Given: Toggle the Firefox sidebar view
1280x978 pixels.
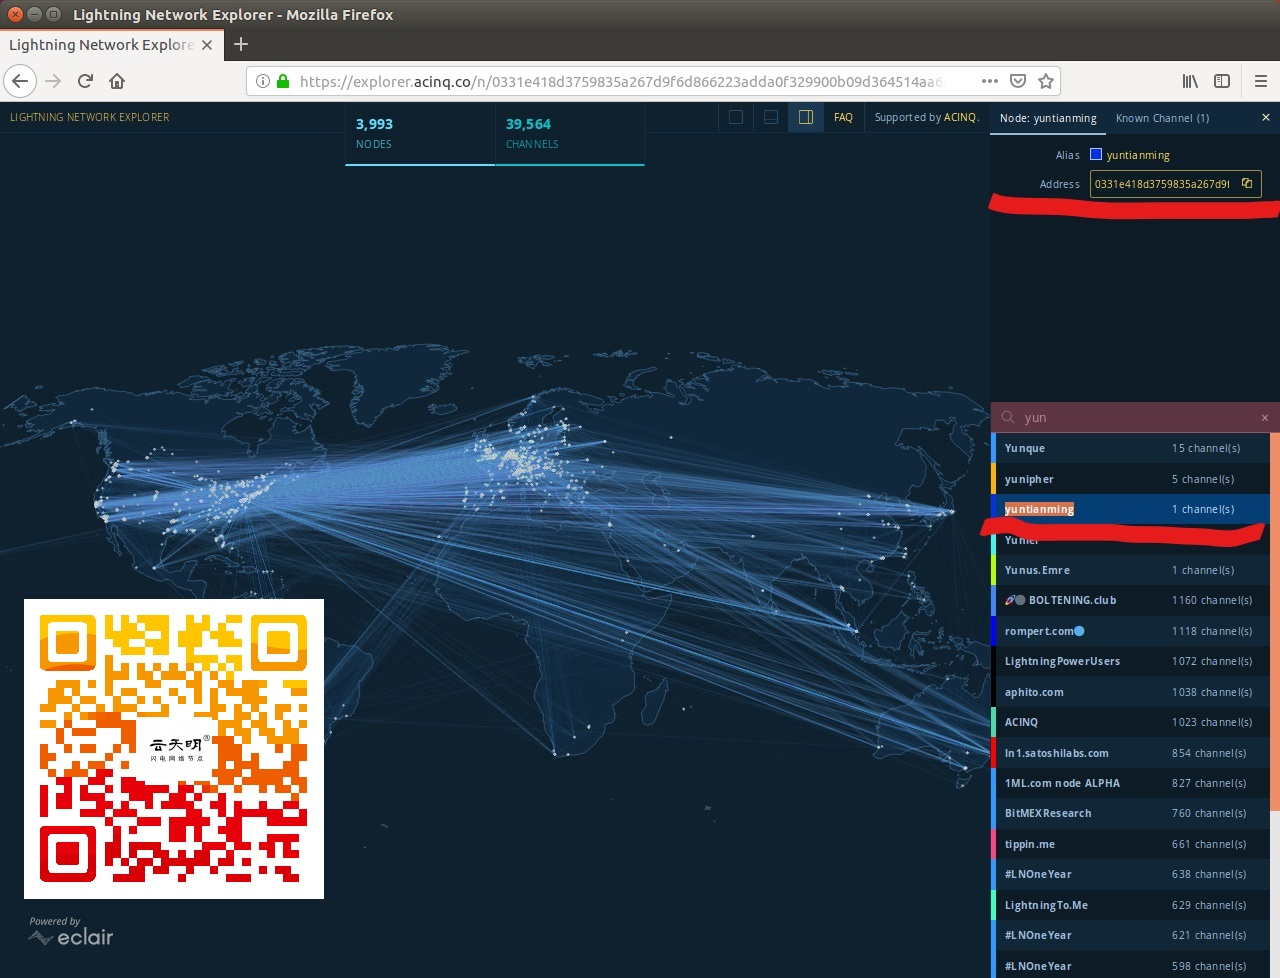Looking at the screenshot, I should point(1222,81).
